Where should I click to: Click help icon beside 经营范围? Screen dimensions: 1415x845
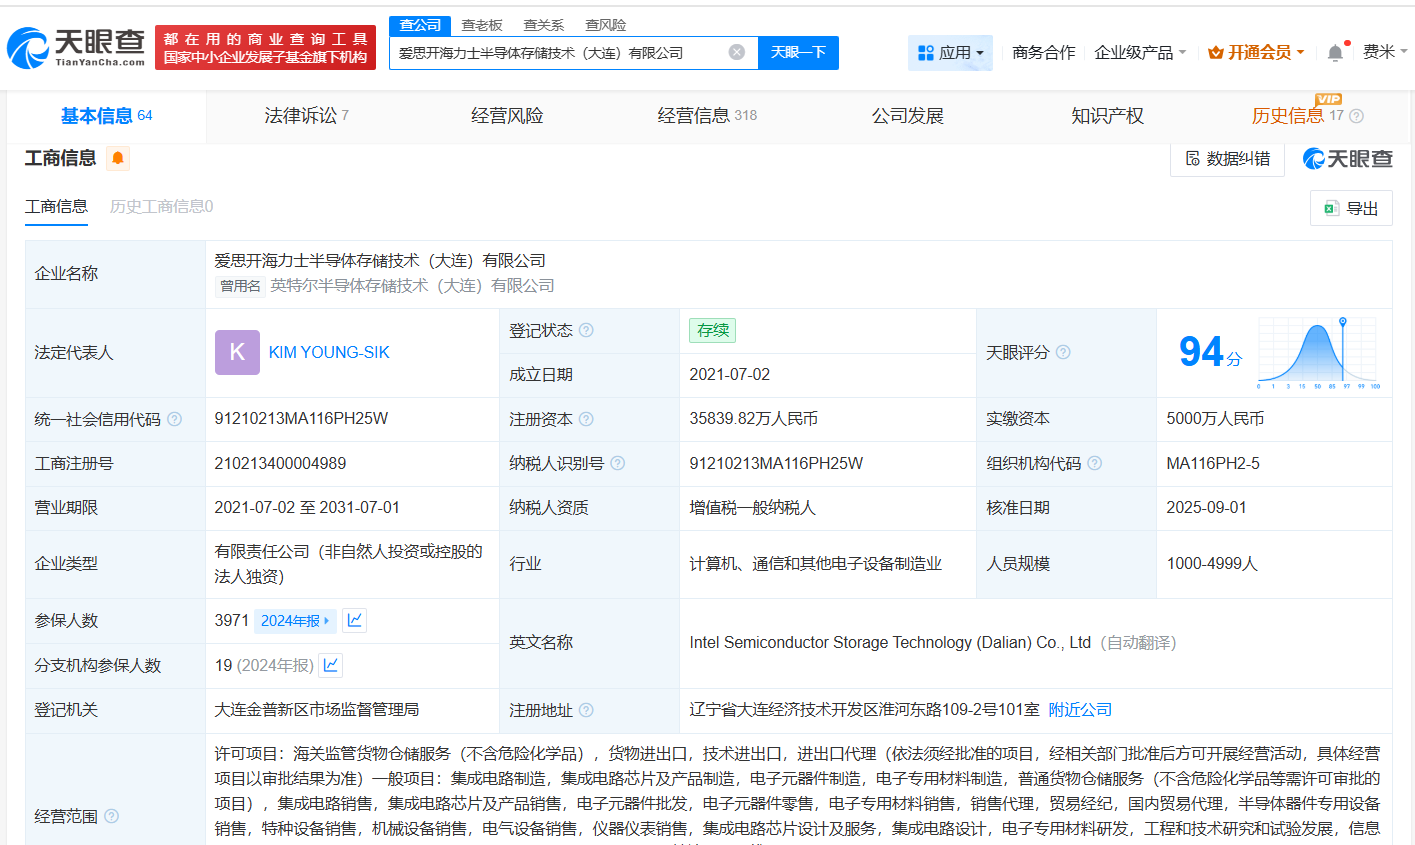click(x=112, y=816)
